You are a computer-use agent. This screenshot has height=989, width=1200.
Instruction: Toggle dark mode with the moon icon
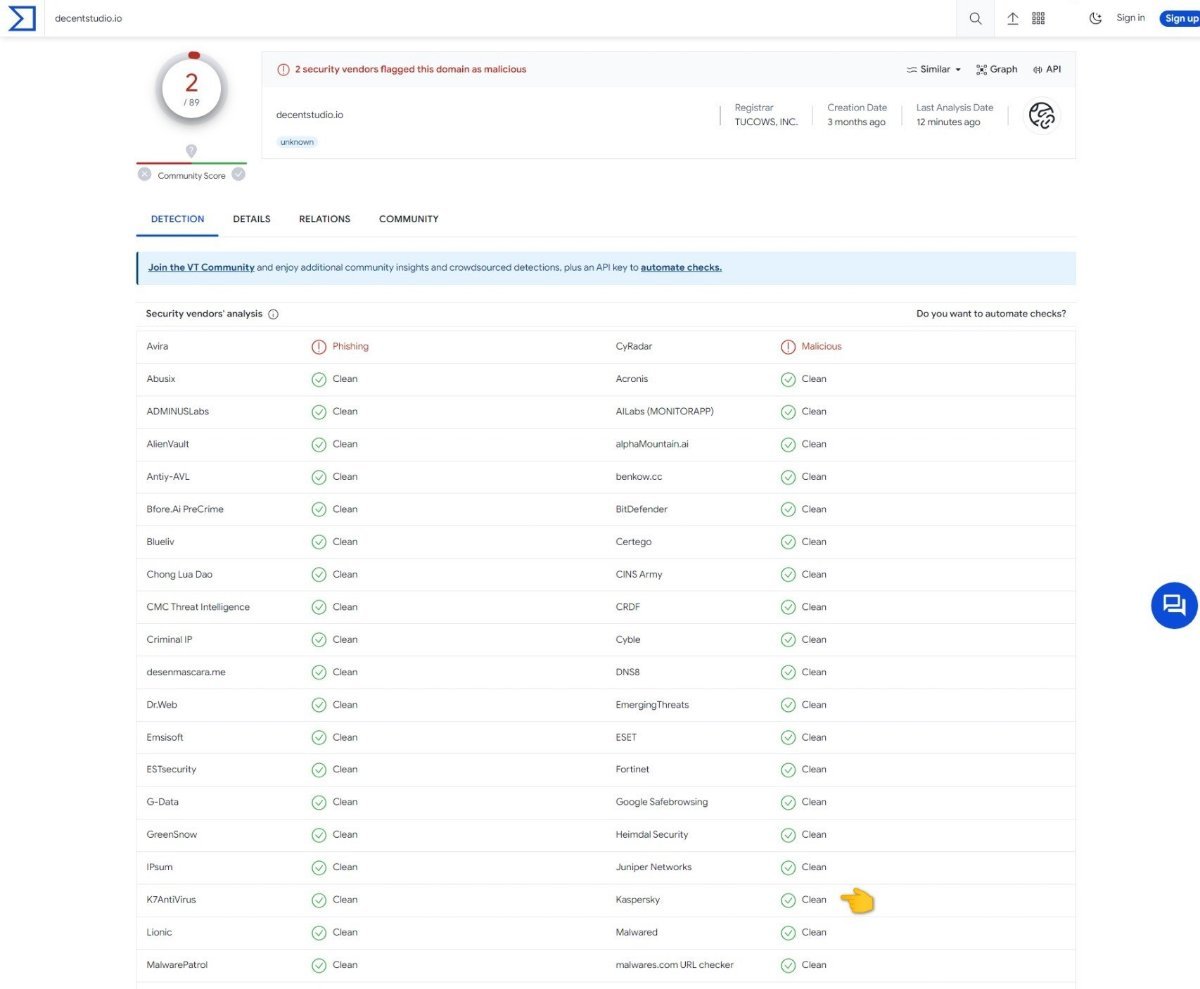(x=1095, y=18)
